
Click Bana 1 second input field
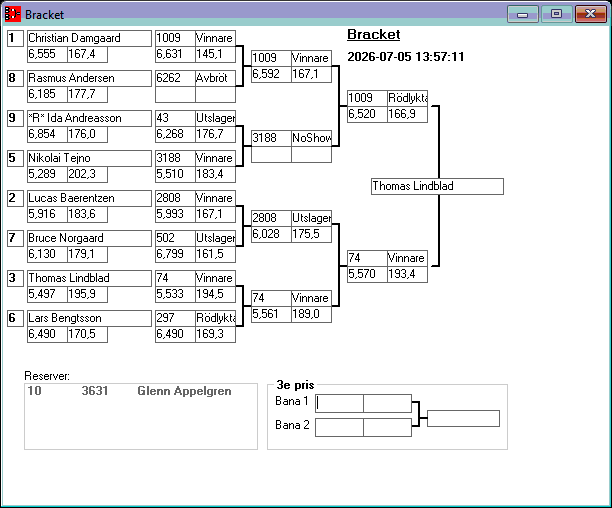(387, 403)
